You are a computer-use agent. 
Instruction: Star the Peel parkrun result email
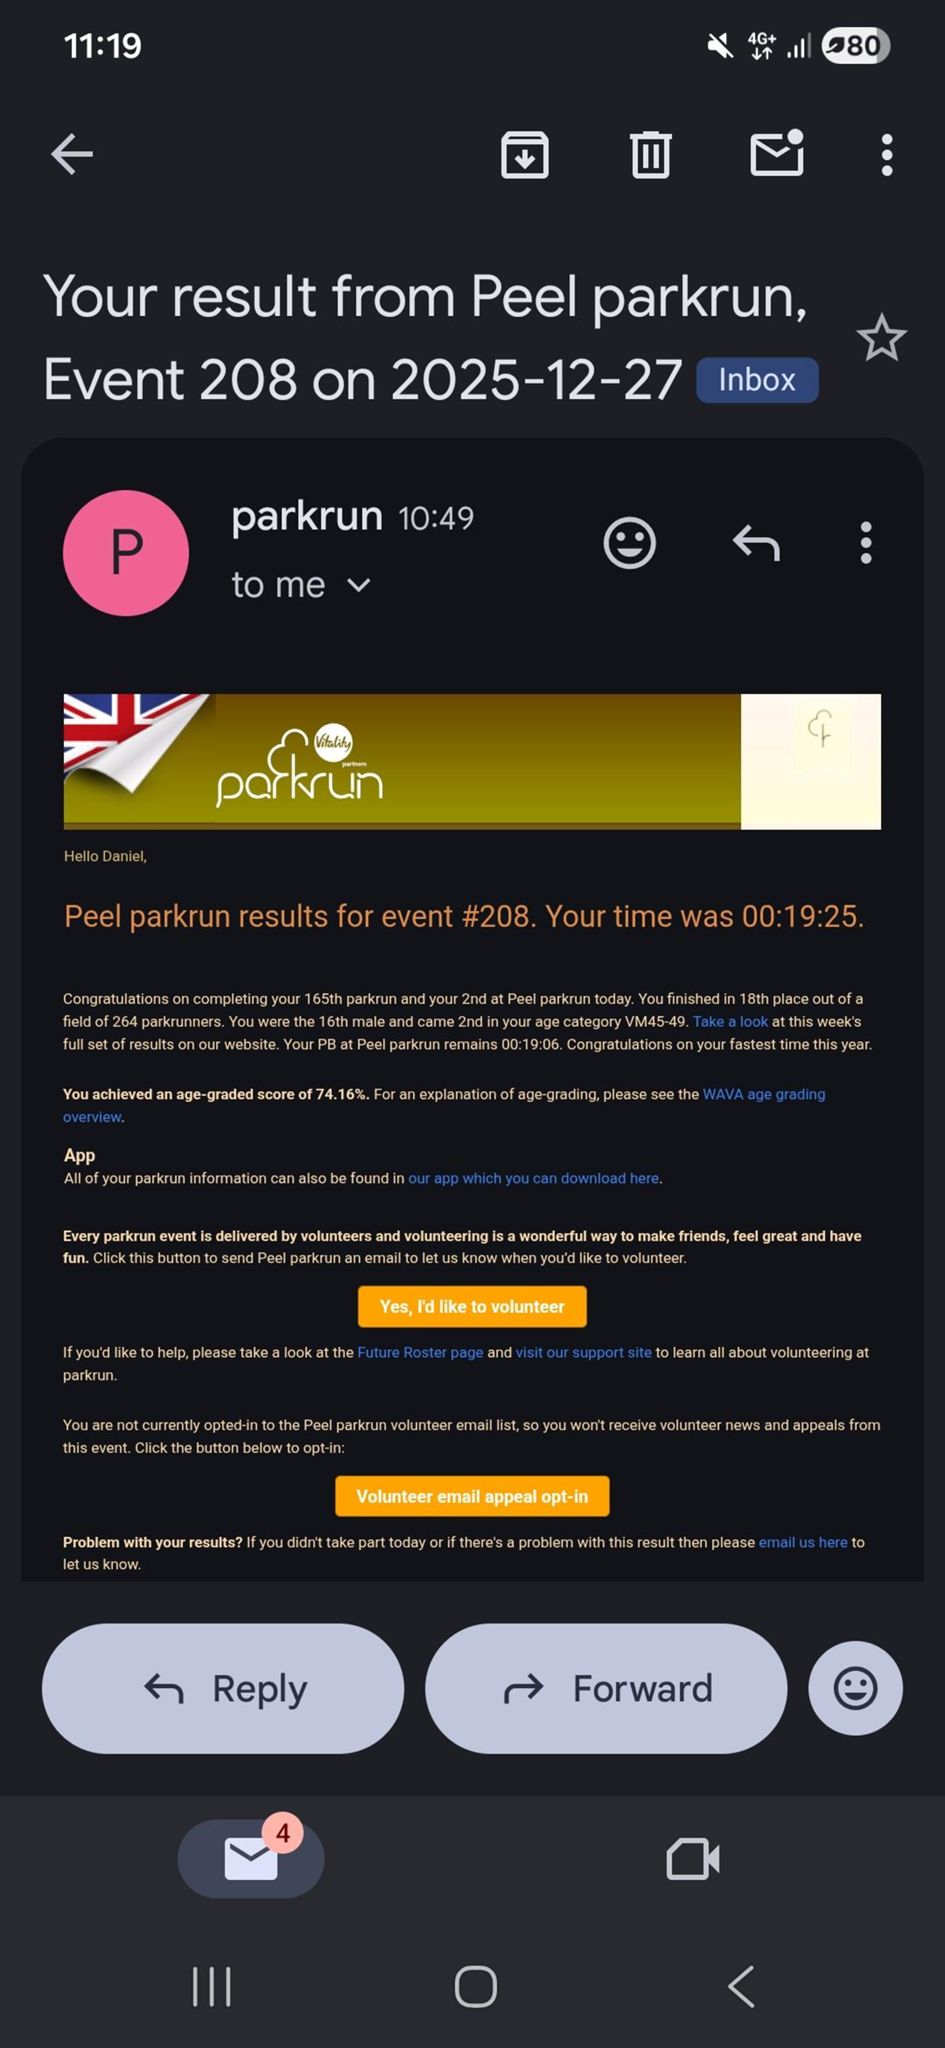tap(881, 338)
